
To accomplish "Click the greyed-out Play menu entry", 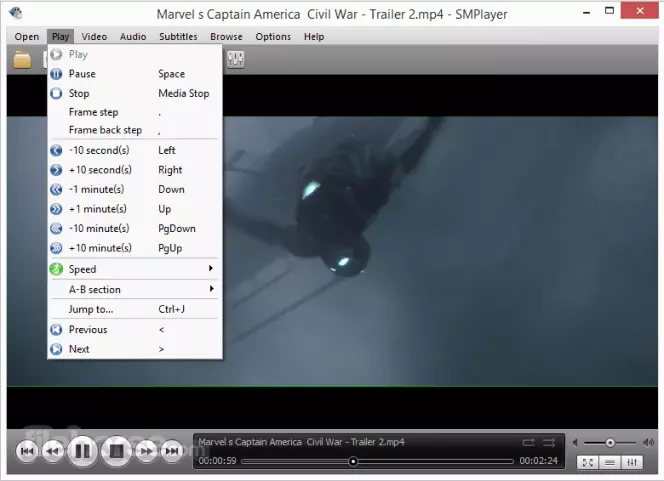I will (x=135, y=54).
